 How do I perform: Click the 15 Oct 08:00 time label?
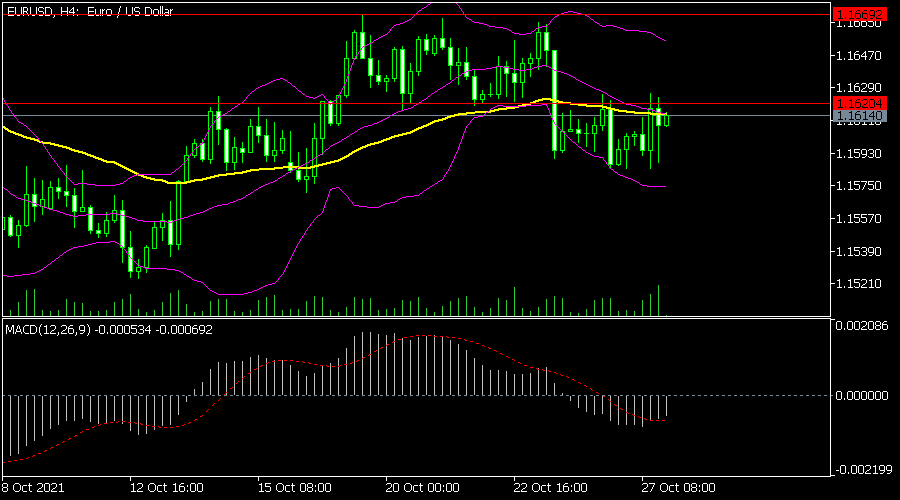point(294,487)
